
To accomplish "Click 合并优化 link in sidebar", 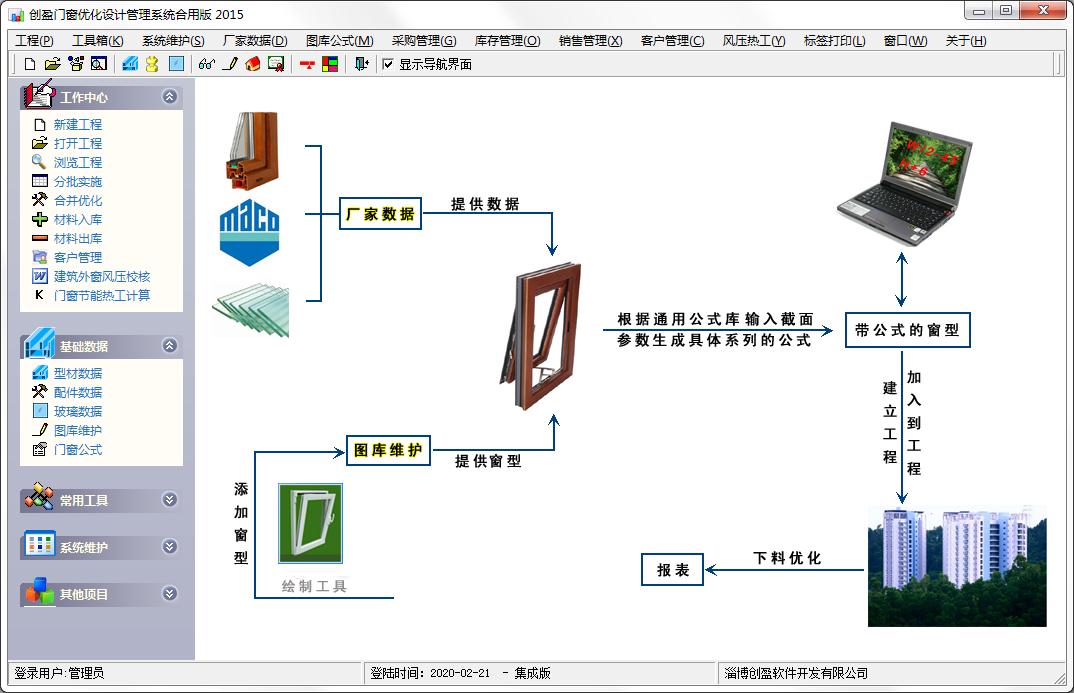I will tap(77, 201).
